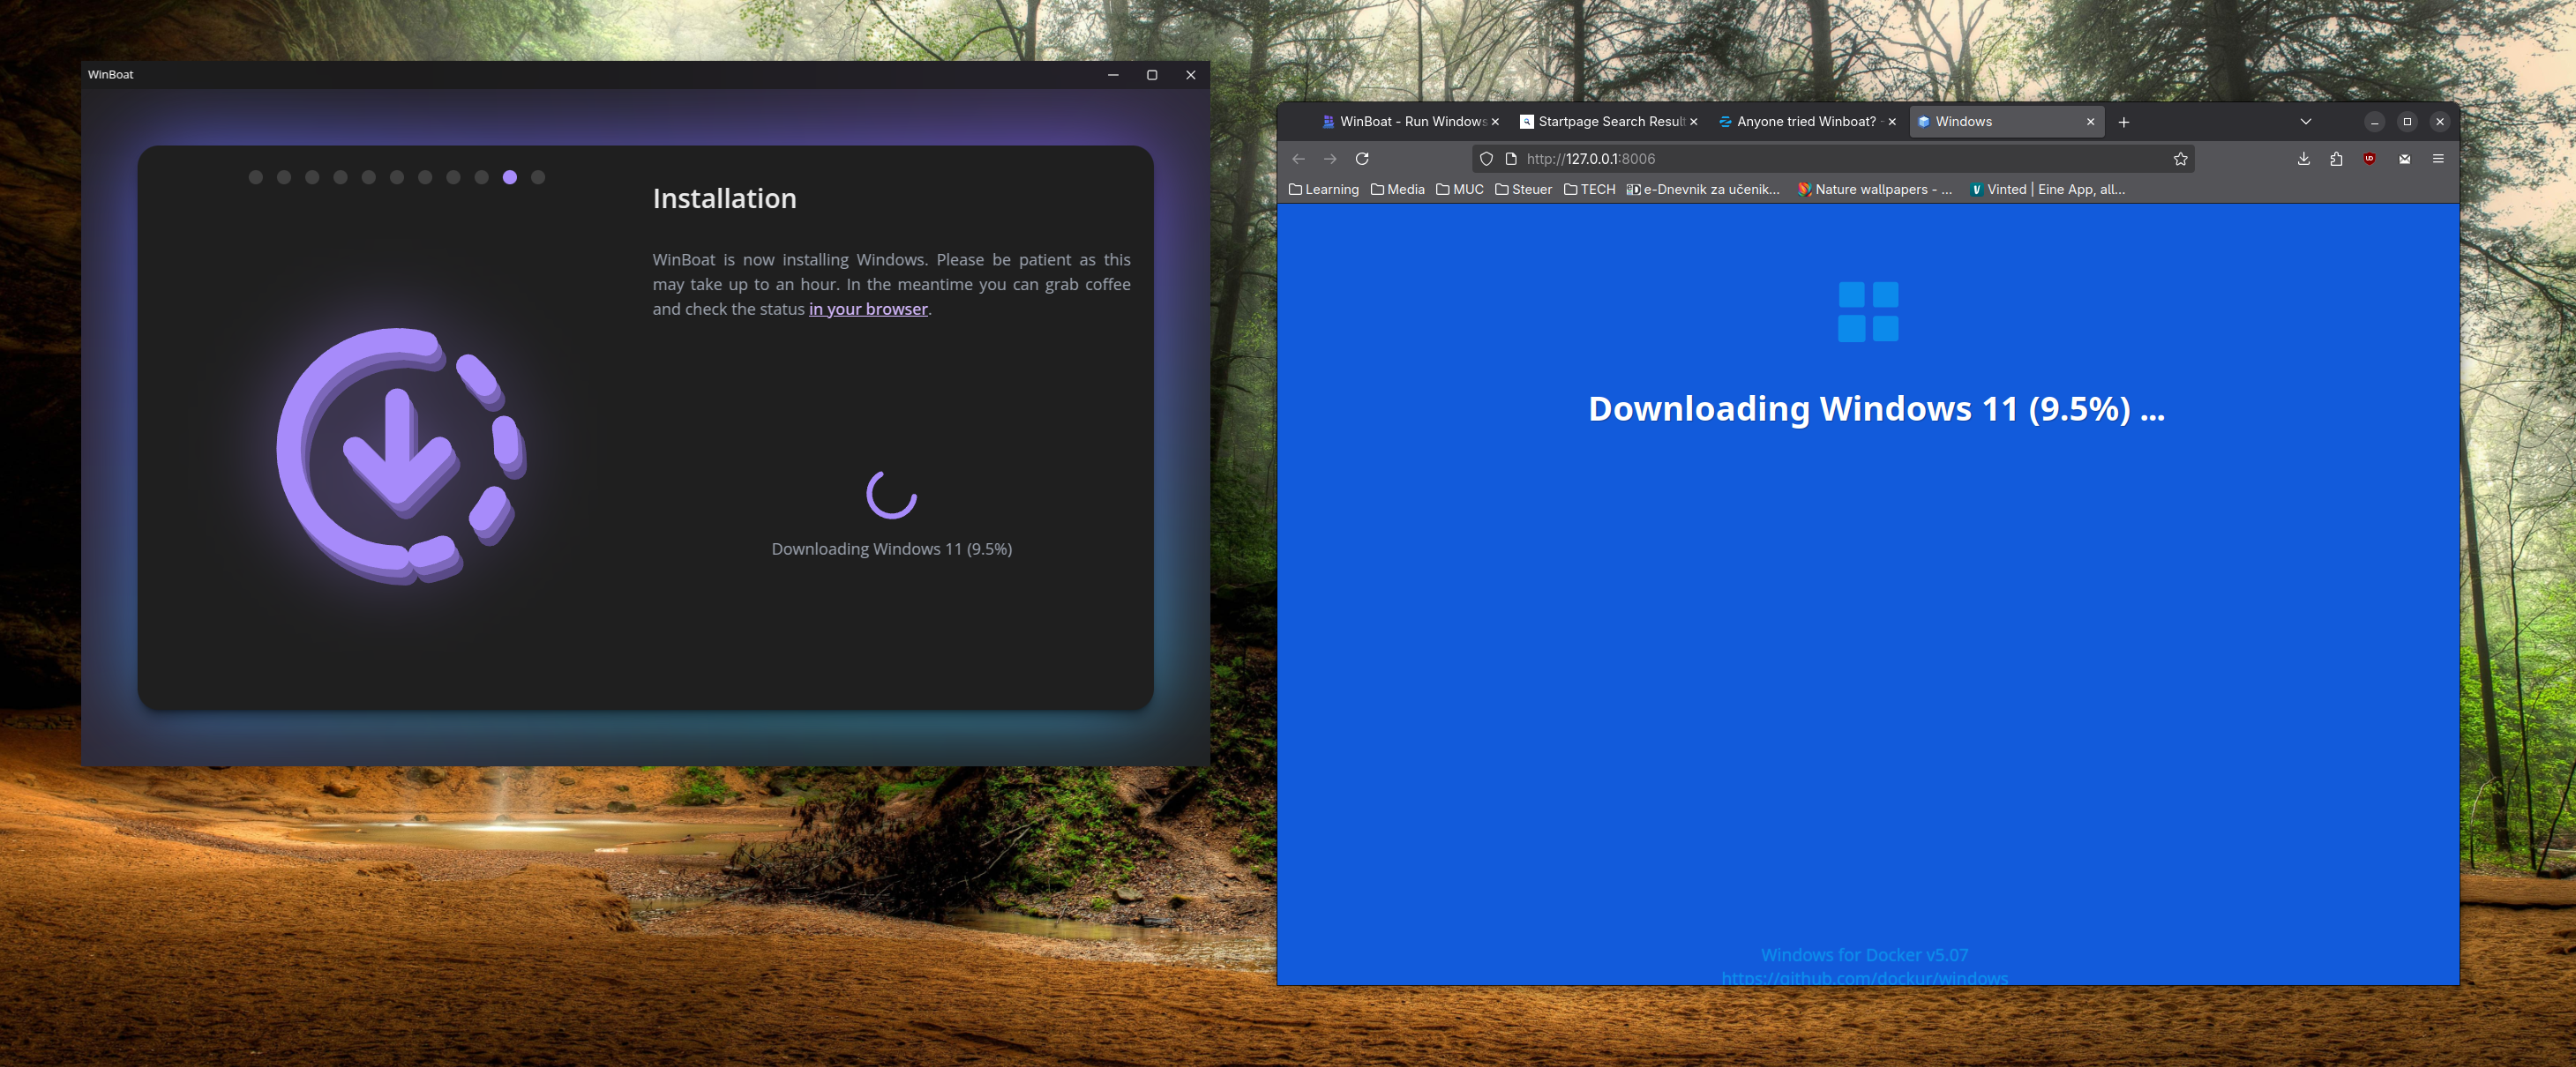Close the WinBoat - Run Windows tab
This screenshot has height=1067, width=2576.
[x=1495, y=122]
